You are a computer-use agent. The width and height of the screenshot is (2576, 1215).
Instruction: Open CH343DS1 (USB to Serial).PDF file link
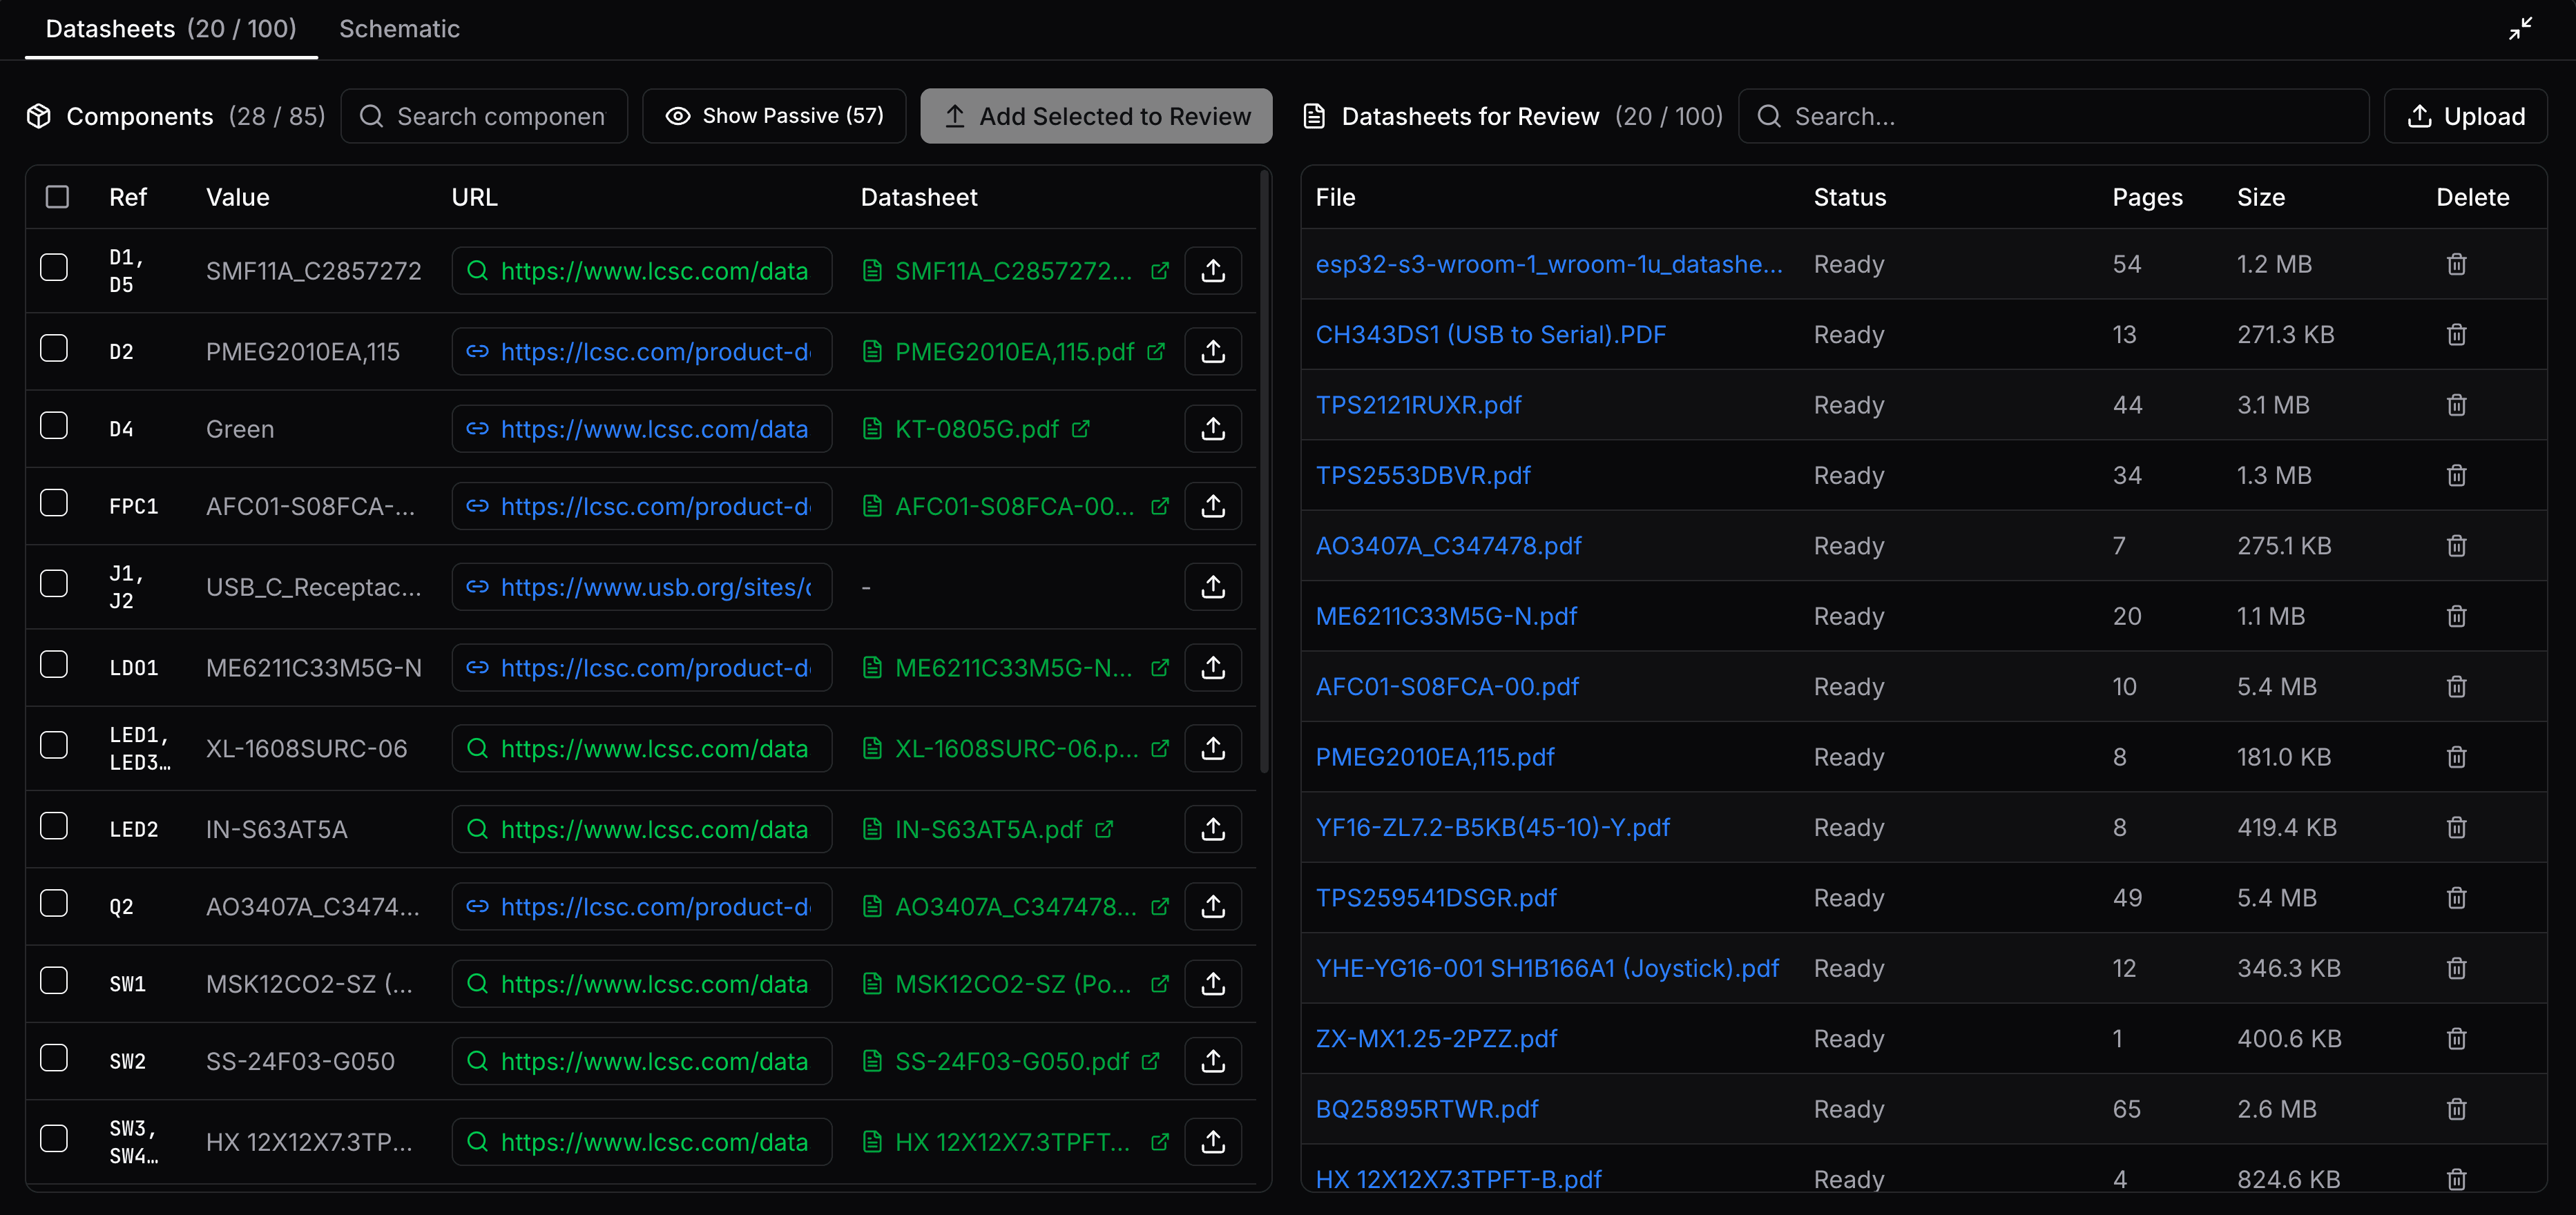(1490, 335)
